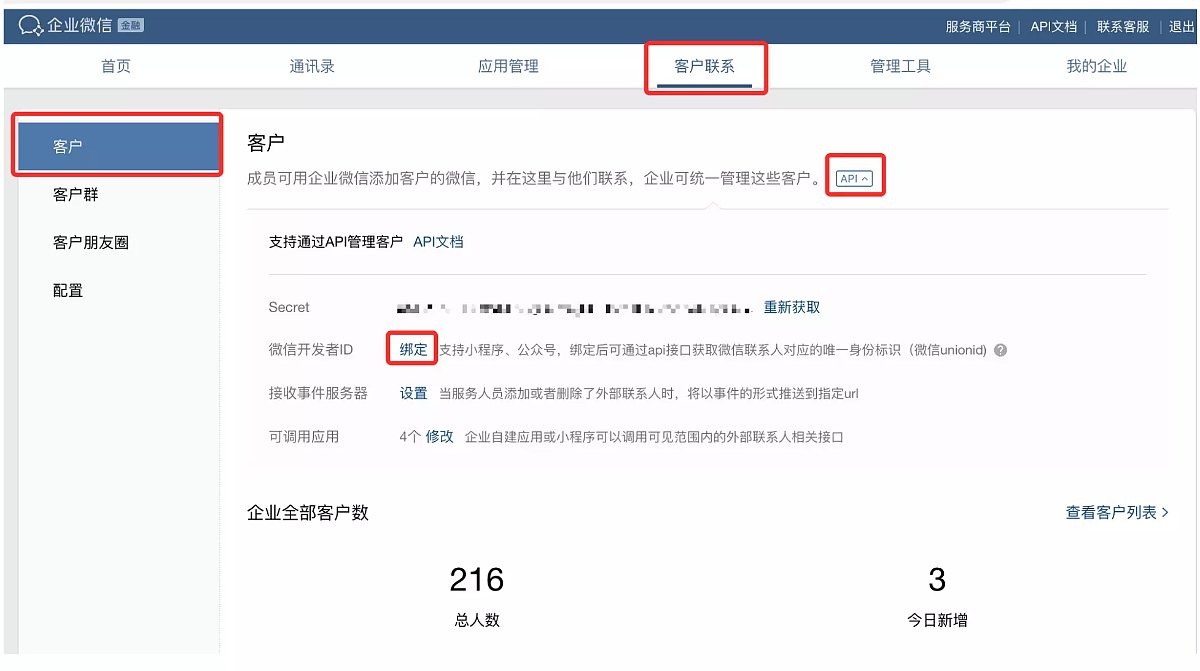Image resolution: width=1200 pixels, height=671 pixels.
Task: Open 配置 in the sidebar
Action: tap(68, 291)
